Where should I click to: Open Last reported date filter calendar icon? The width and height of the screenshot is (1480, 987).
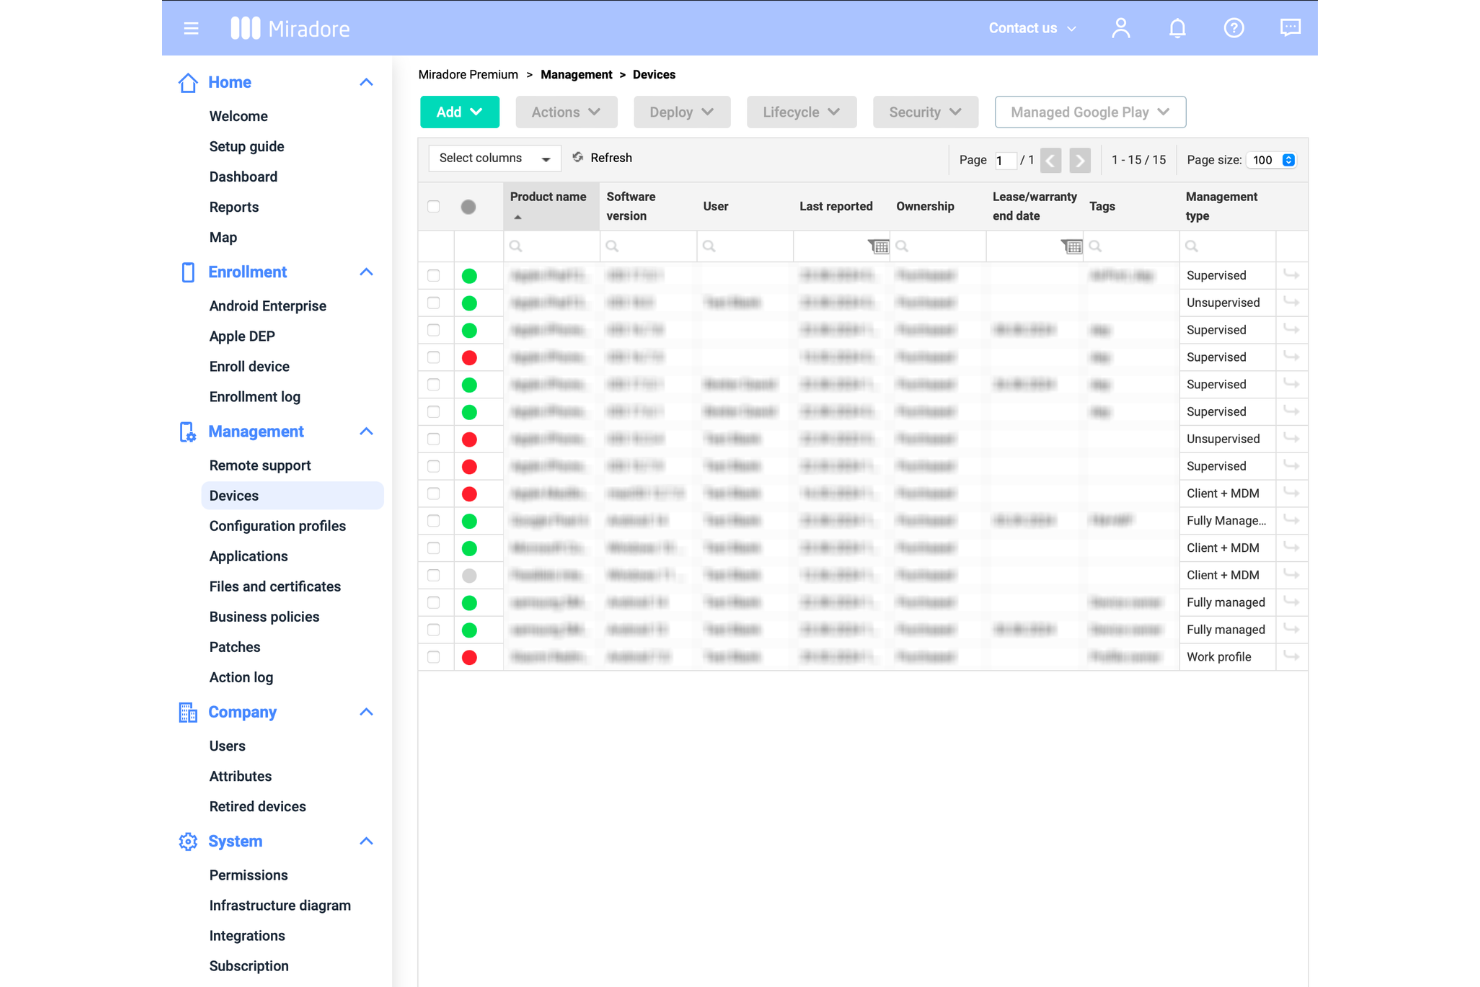point(878,246)
